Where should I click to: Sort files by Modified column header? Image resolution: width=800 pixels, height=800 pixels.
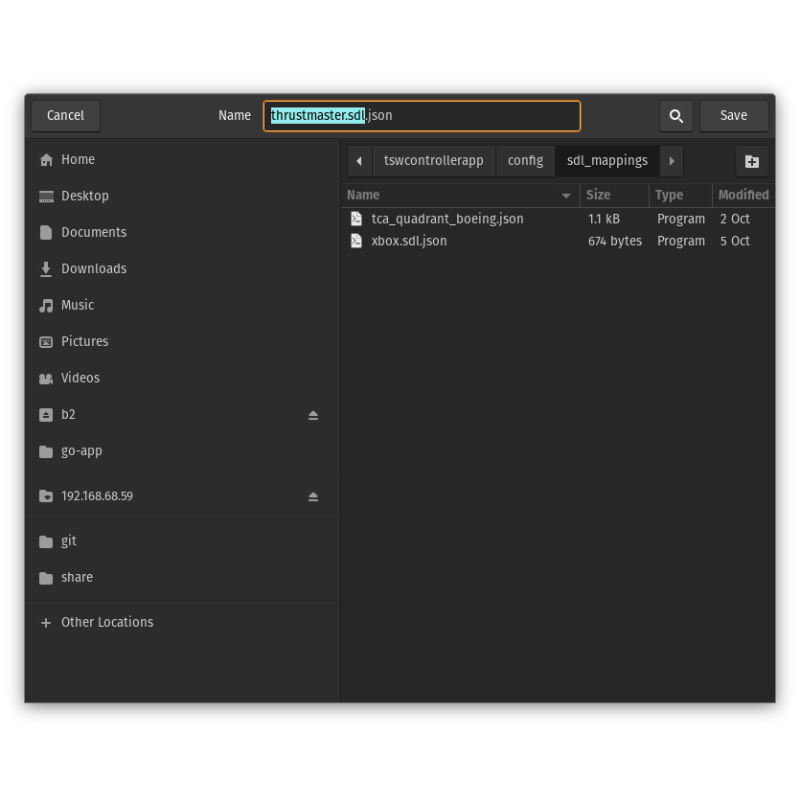(743, 195)
